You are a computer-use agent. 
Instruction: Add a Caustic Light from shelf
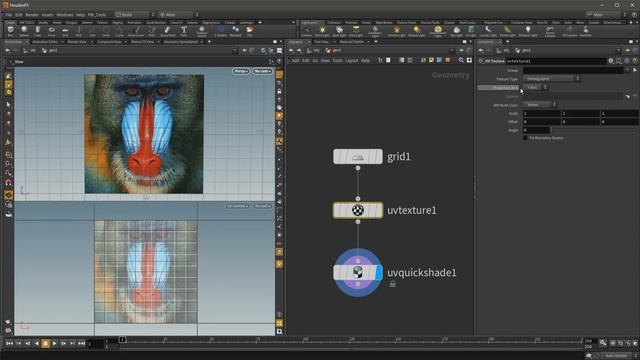pyautogui.click(x=488, y=31)
